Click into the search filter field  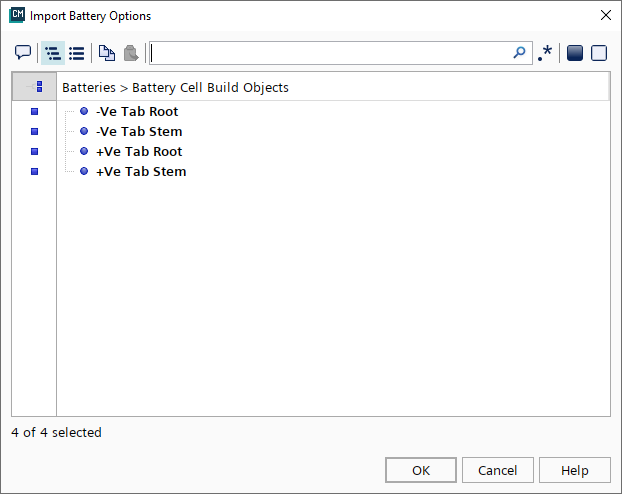330,53
